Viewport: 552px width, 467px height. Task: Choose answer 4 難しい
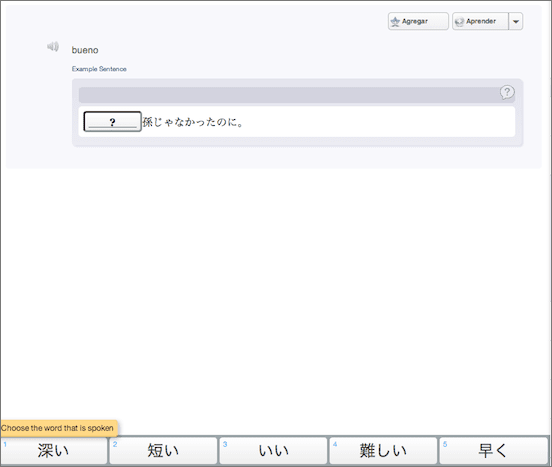pyautogui.click(x=383, y=450)
